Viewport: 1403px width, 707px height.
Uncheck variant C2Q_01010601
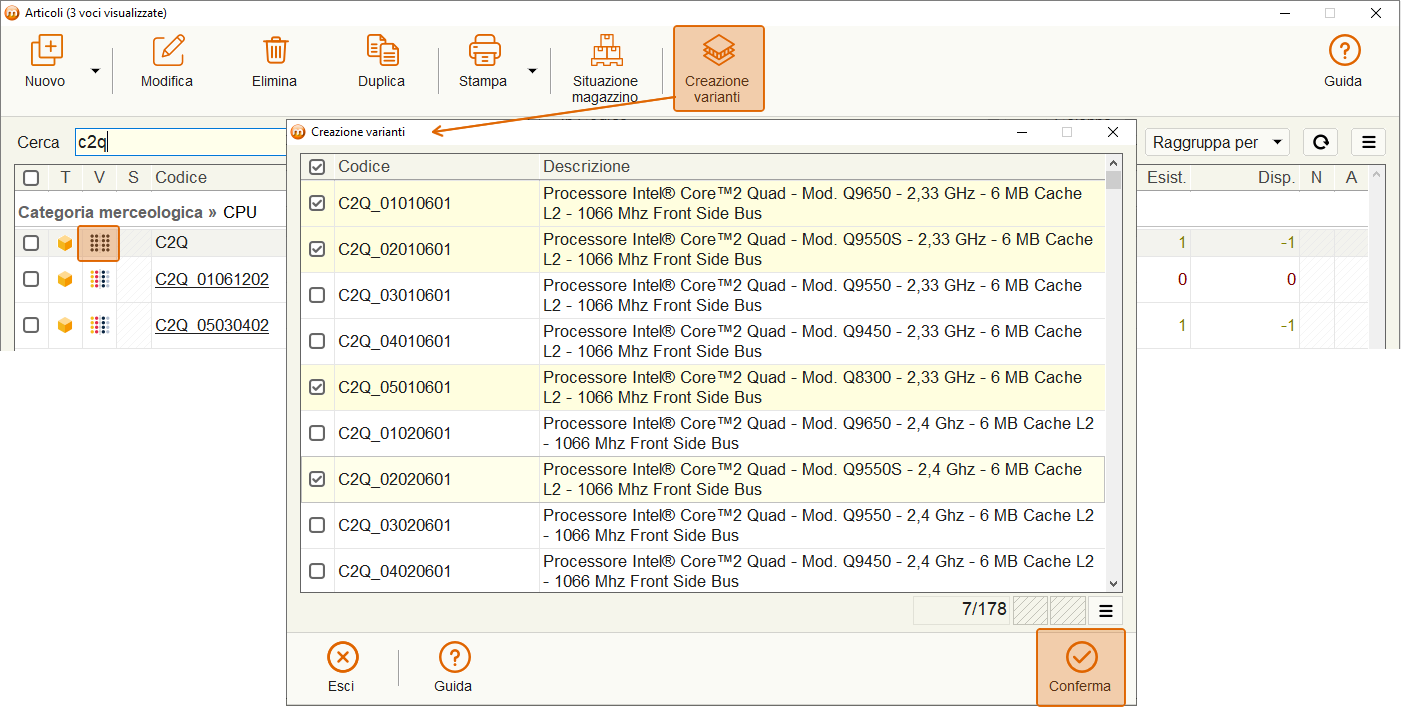coord(317,203)
